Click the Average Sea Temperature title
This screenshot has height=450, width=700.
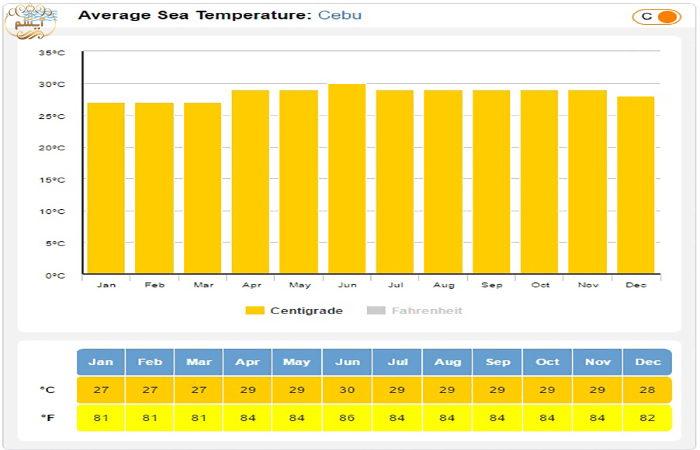[x=195, y=15]
